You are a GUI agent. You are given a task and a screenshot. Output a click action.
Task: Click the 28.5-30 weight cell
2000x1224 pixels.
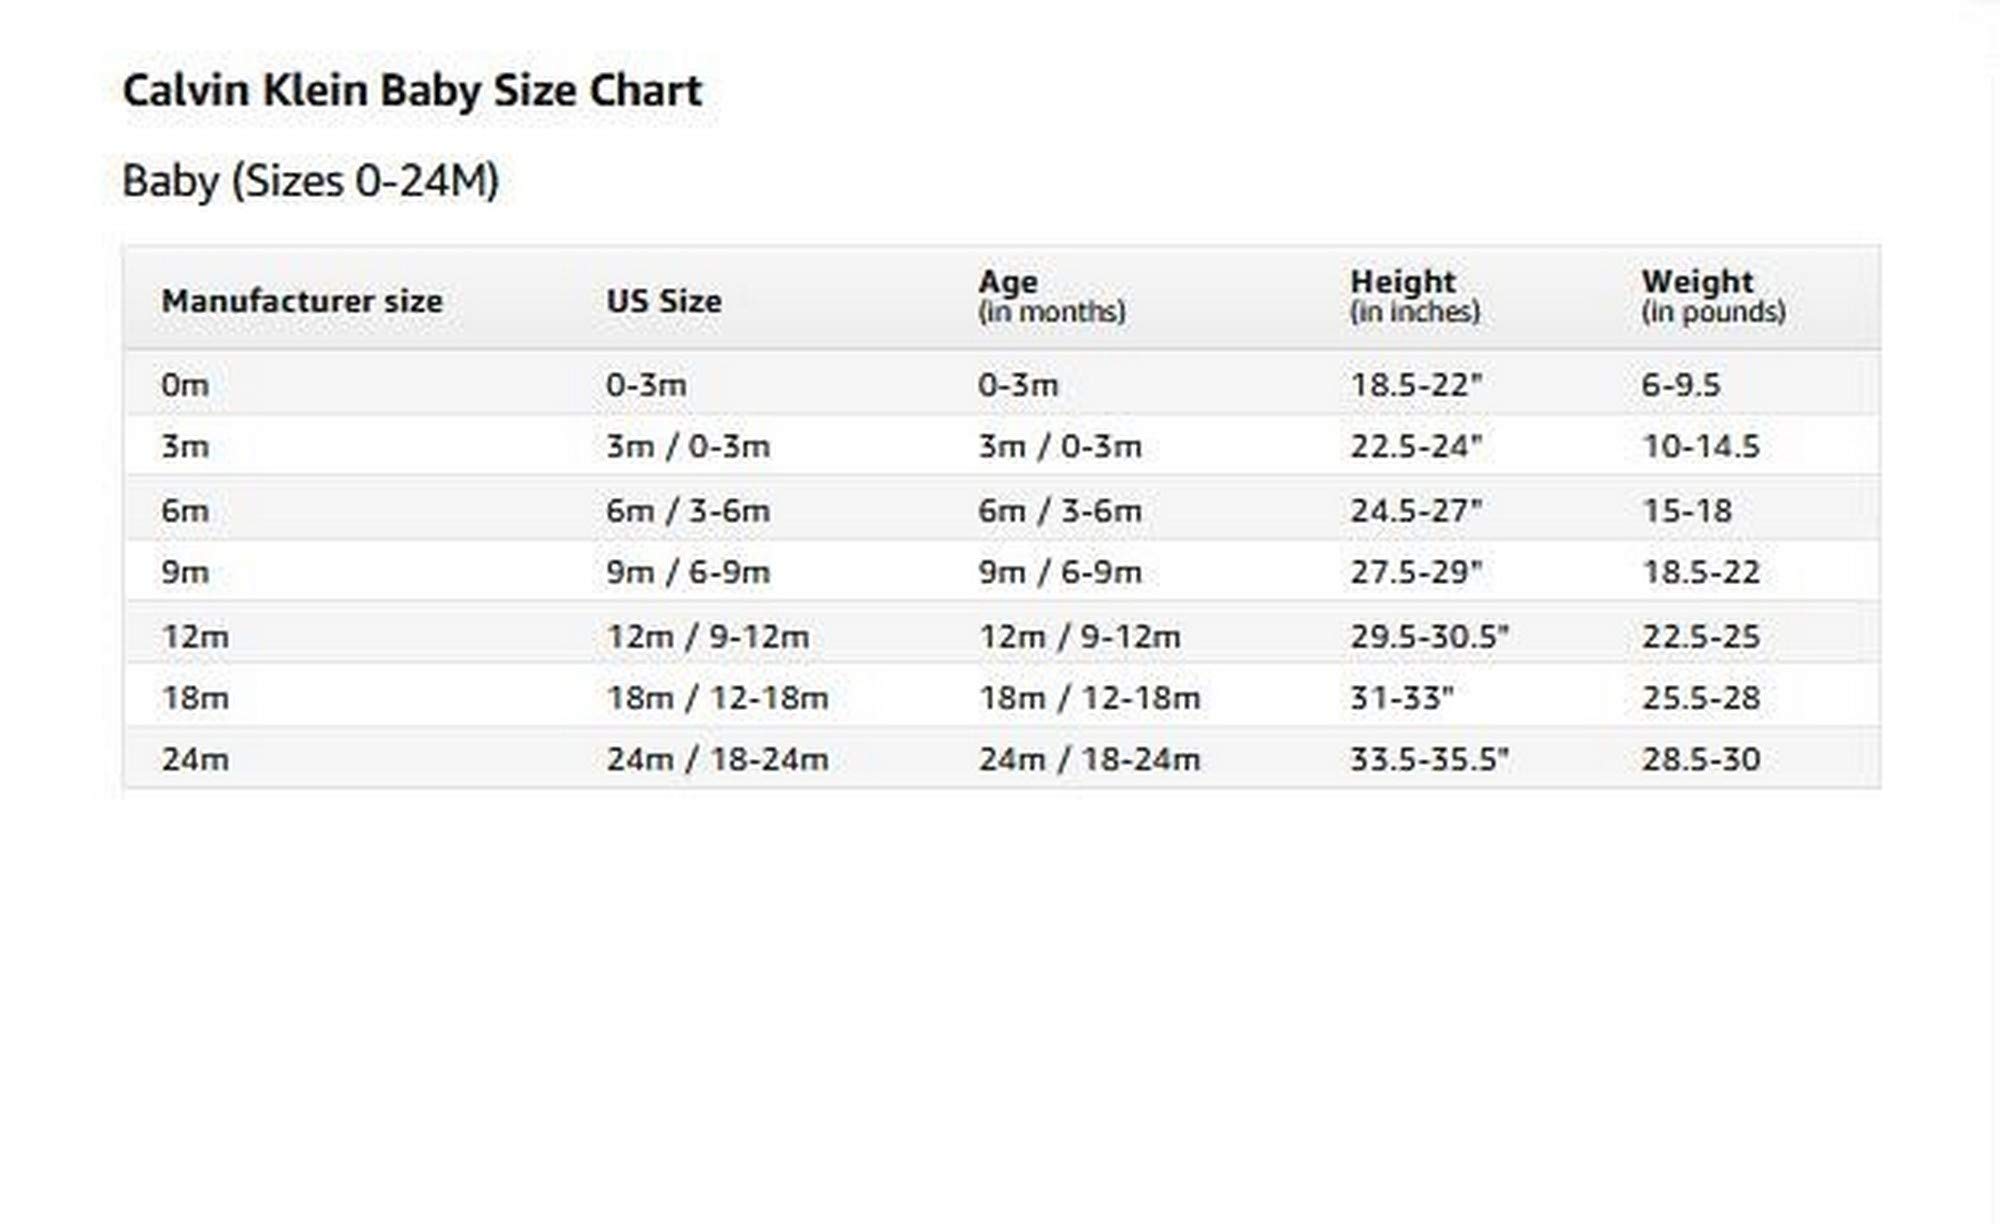pyautogui.click(x=1700, y=760)
